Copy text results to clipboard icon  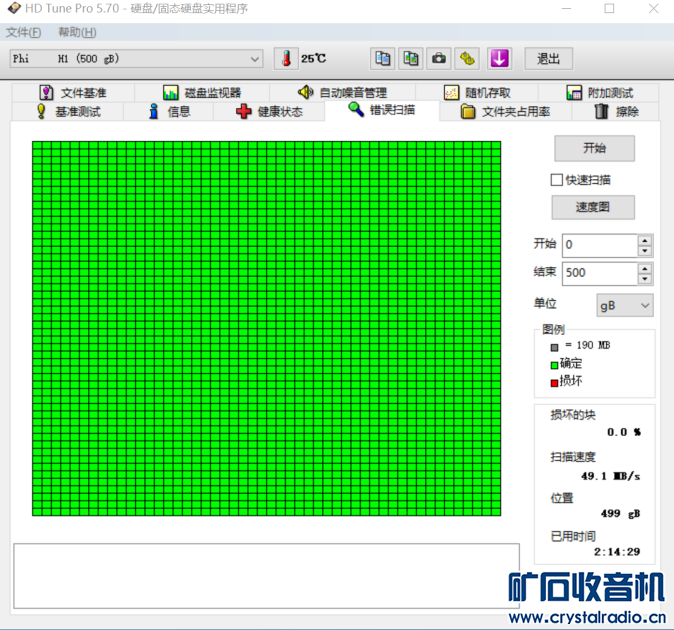pos(383,58)
